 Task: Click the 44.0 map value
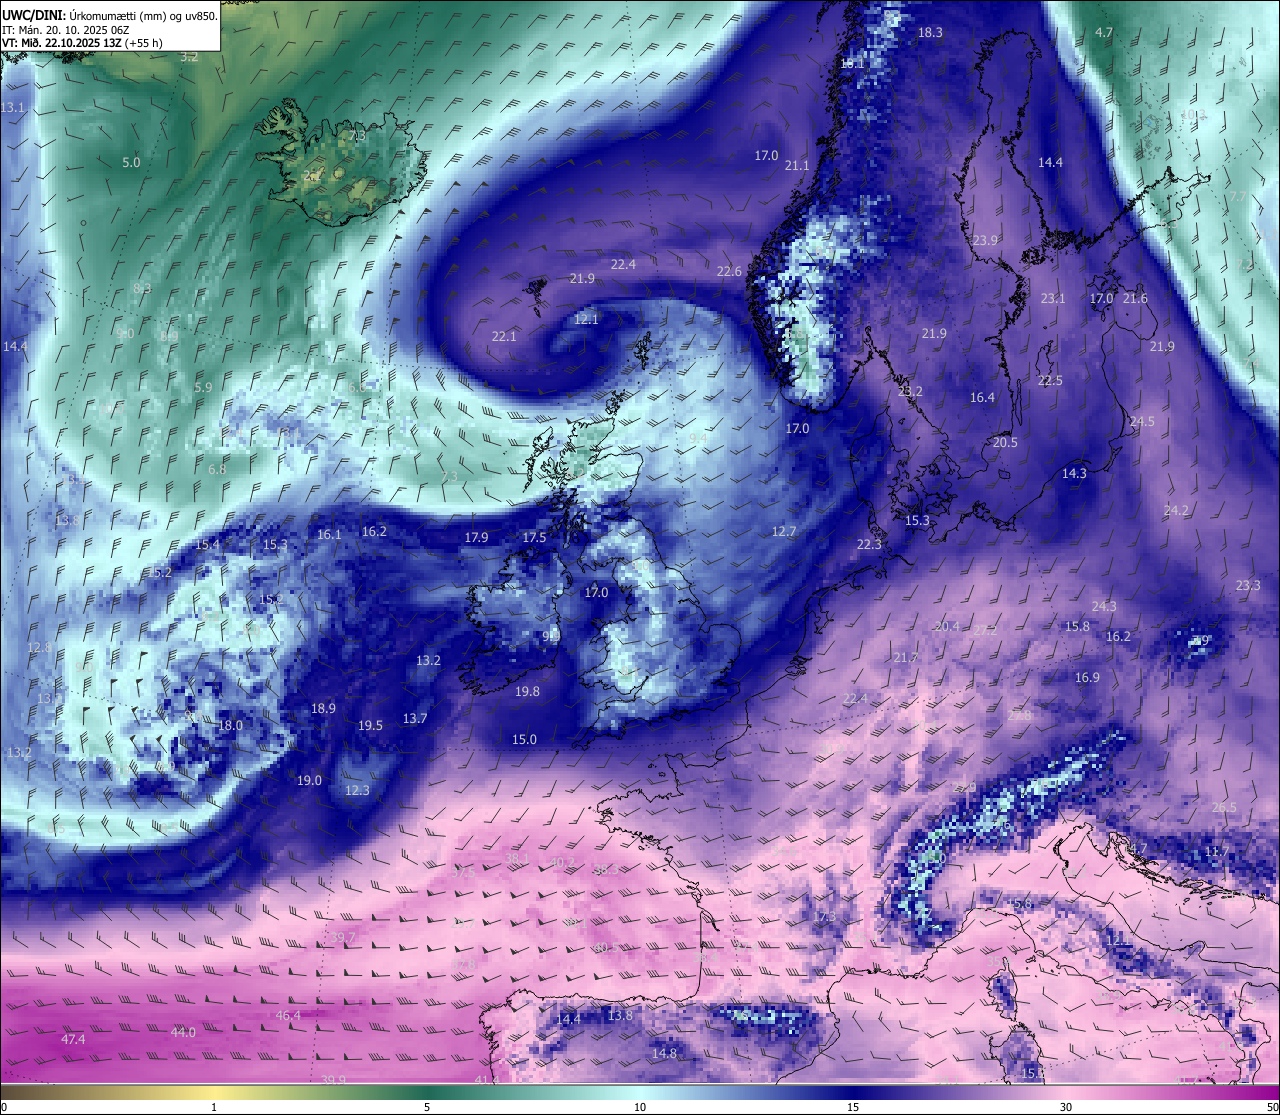point(183,1033)
